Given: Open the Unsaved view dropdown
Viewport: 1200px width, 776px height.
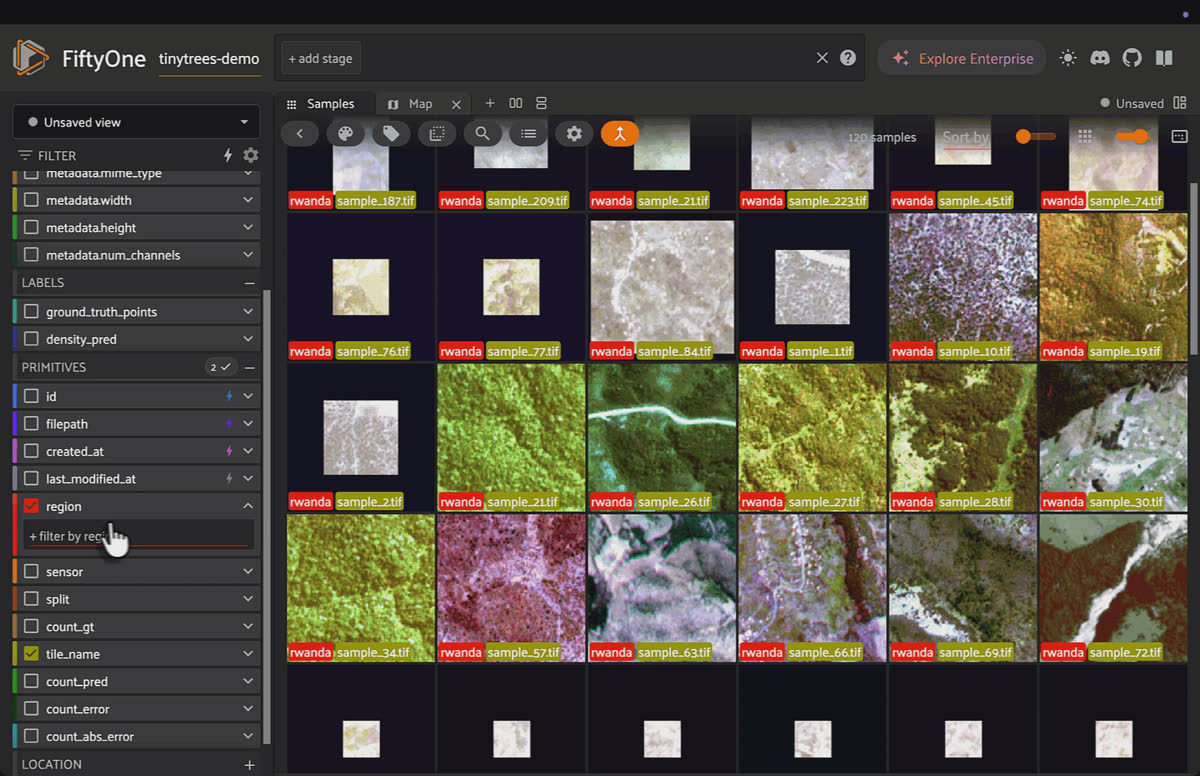Looking at the screenshot, I should pos(136,122).
